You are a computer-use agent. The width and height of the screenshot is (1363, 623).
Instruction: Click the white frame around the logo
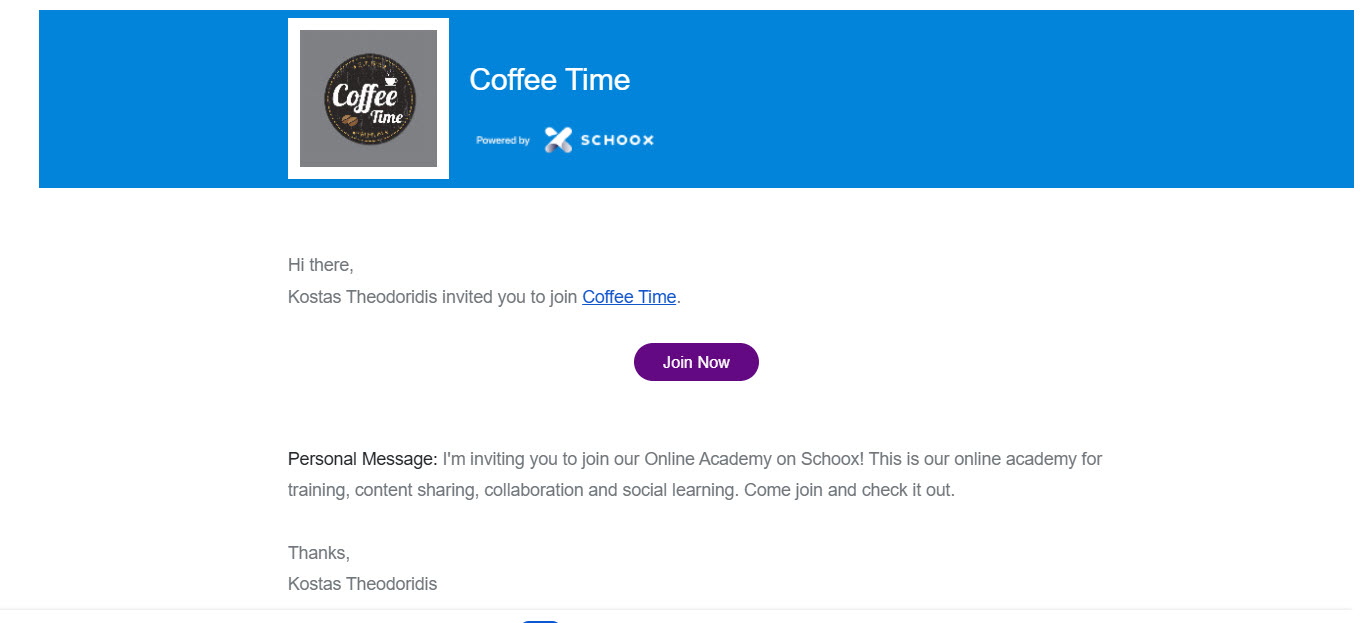294,98
